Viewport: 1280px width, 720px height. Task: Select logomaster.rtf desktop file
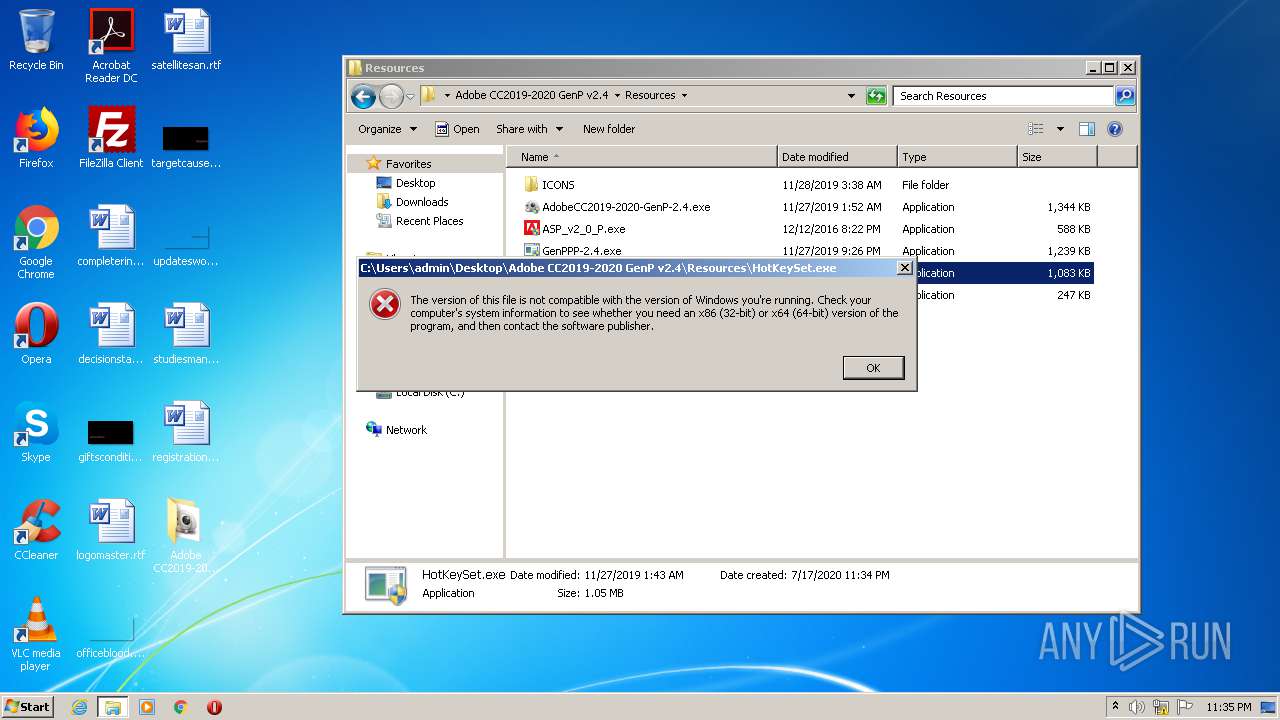pyautogui.click(x=111, y=530)
